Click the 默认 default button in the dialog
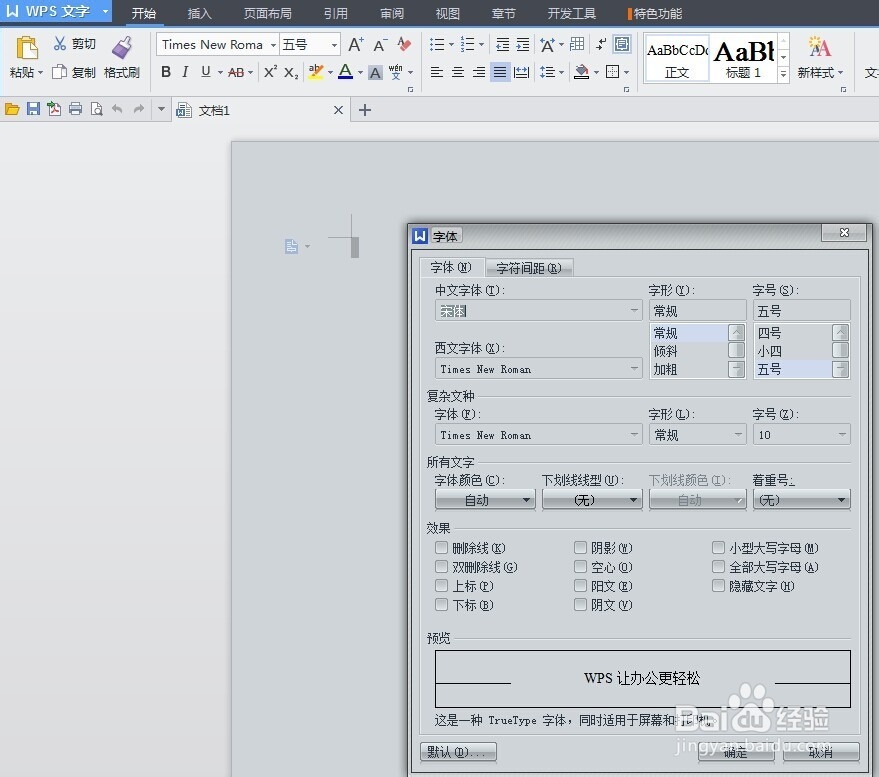The height and width of the screenshot is (777, 879). (x=458, y=752)
